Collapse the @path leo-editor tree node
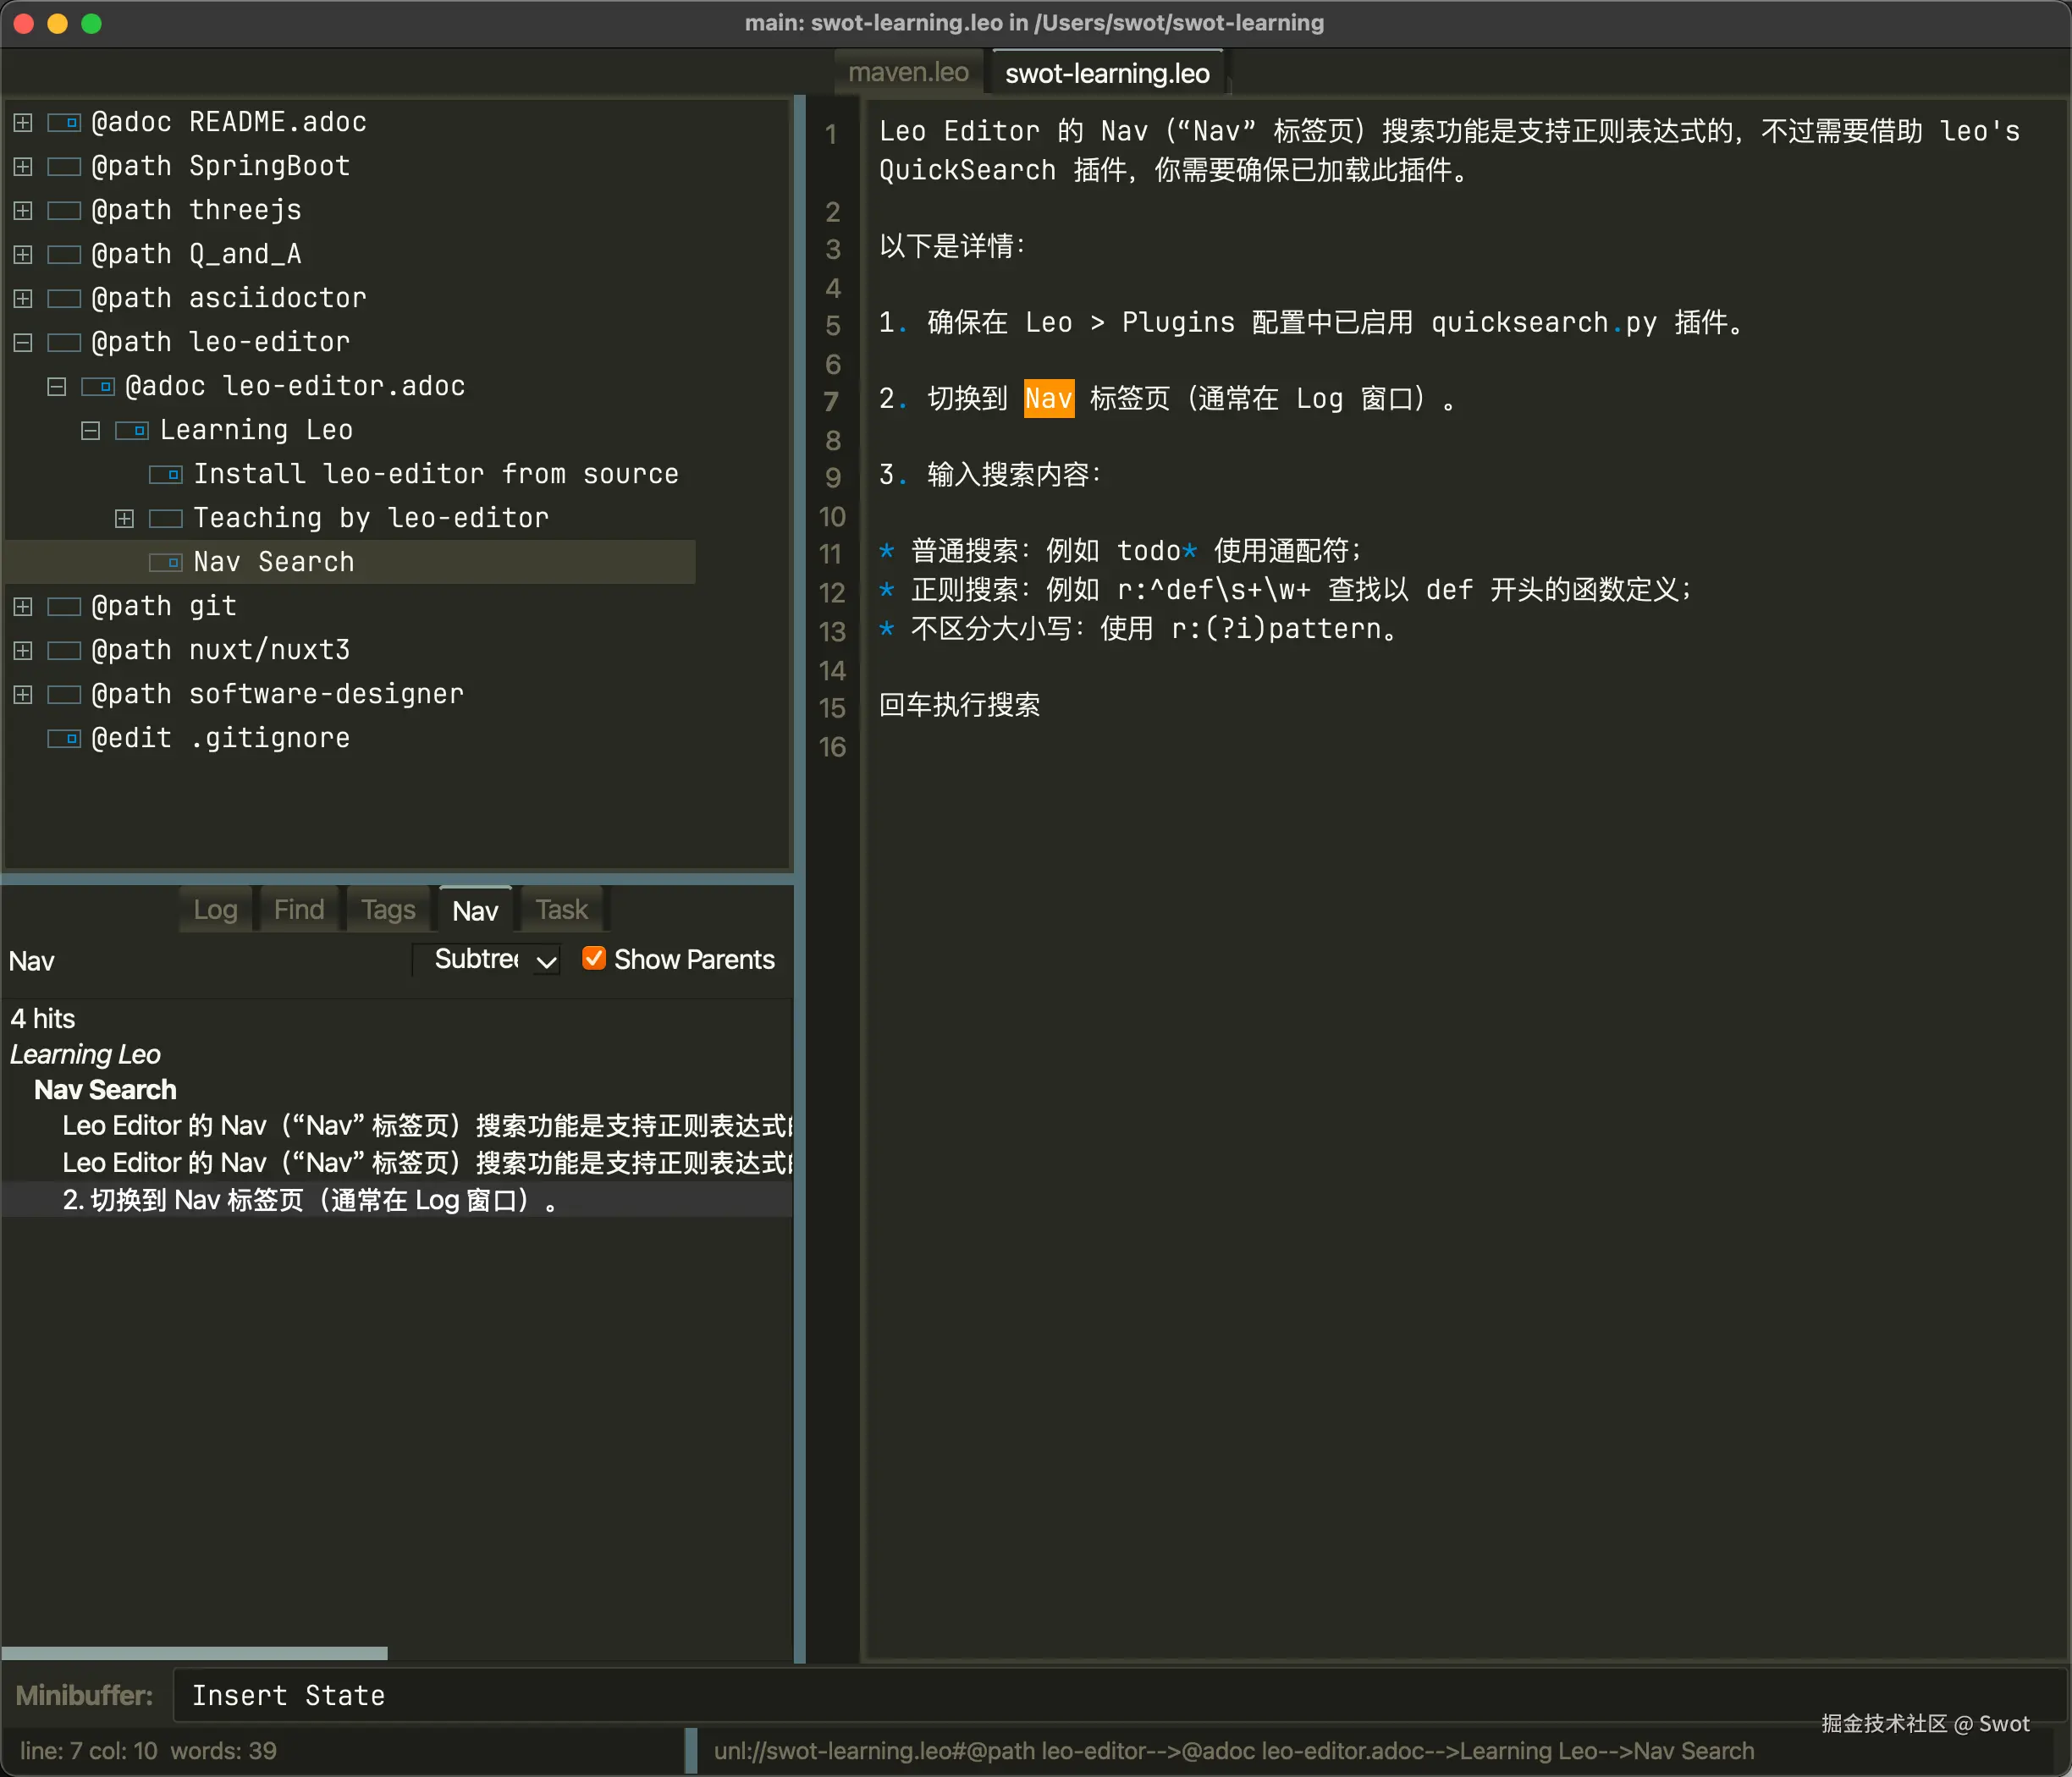Screen dimensions: 2072x1777 (23, 343)
